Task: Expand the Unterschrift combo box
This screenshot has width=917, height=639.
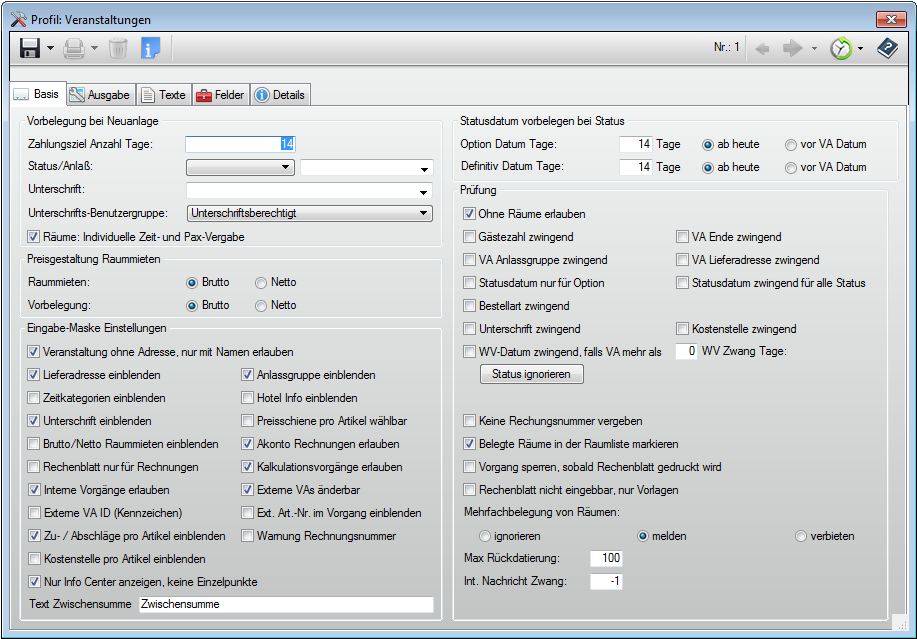Action: point(424,190)
